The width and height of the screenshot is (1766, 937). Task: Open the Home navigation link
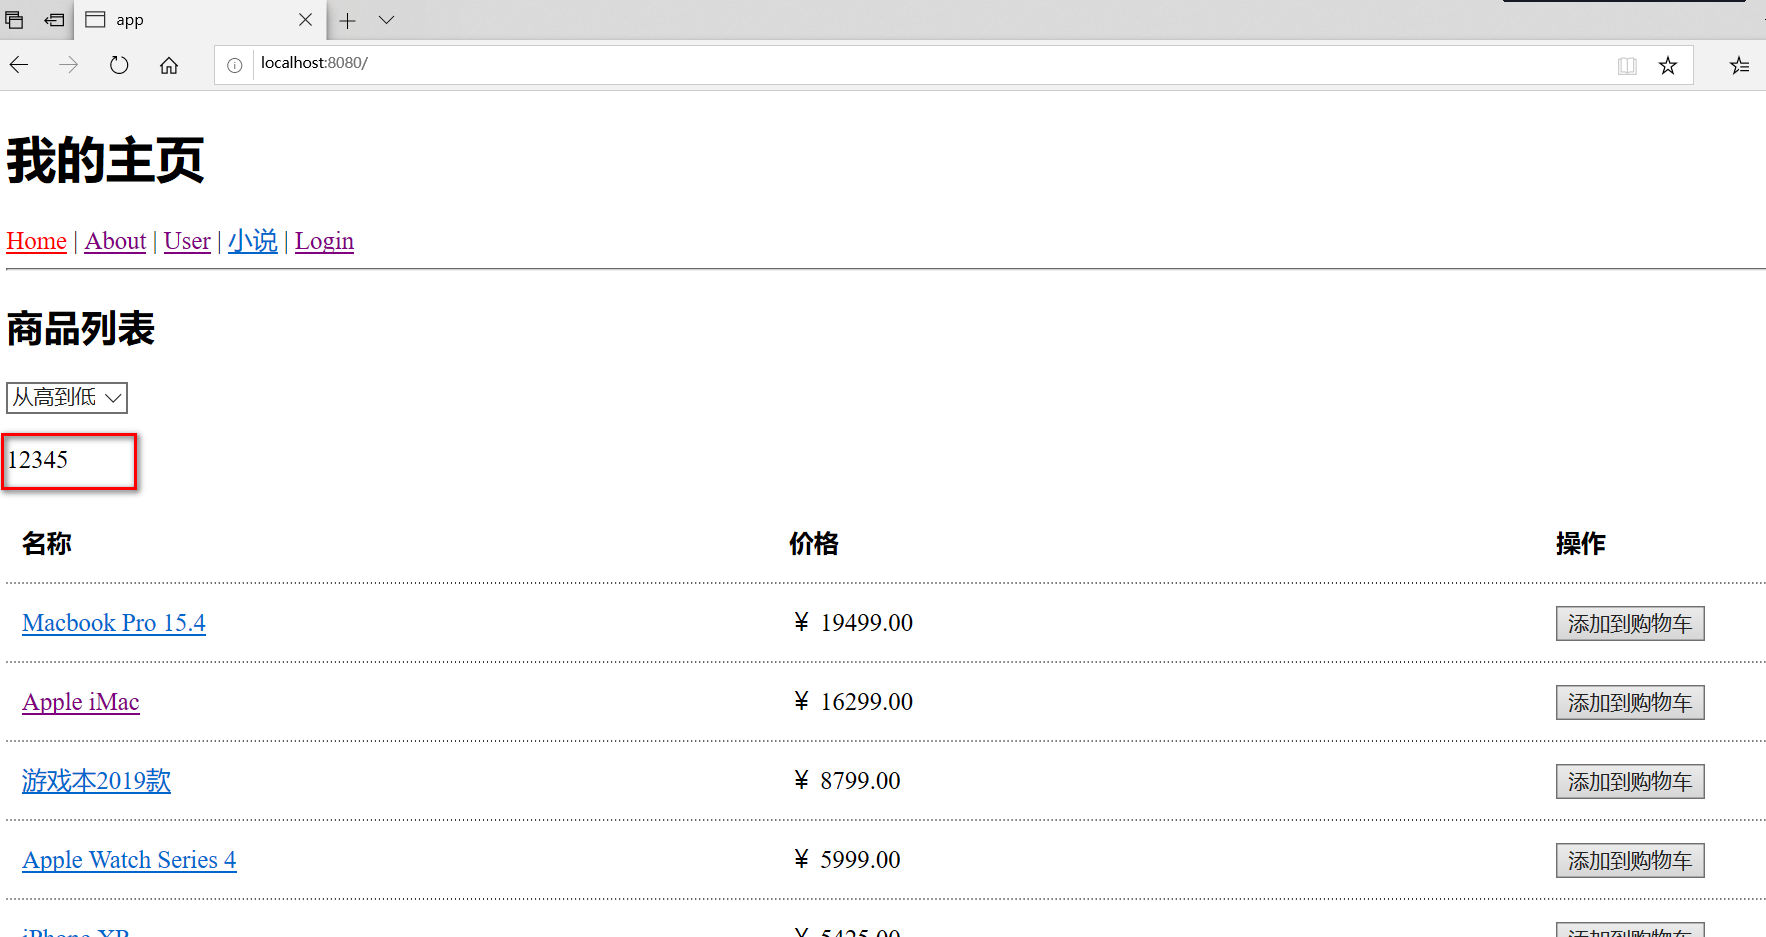[37, 241]
